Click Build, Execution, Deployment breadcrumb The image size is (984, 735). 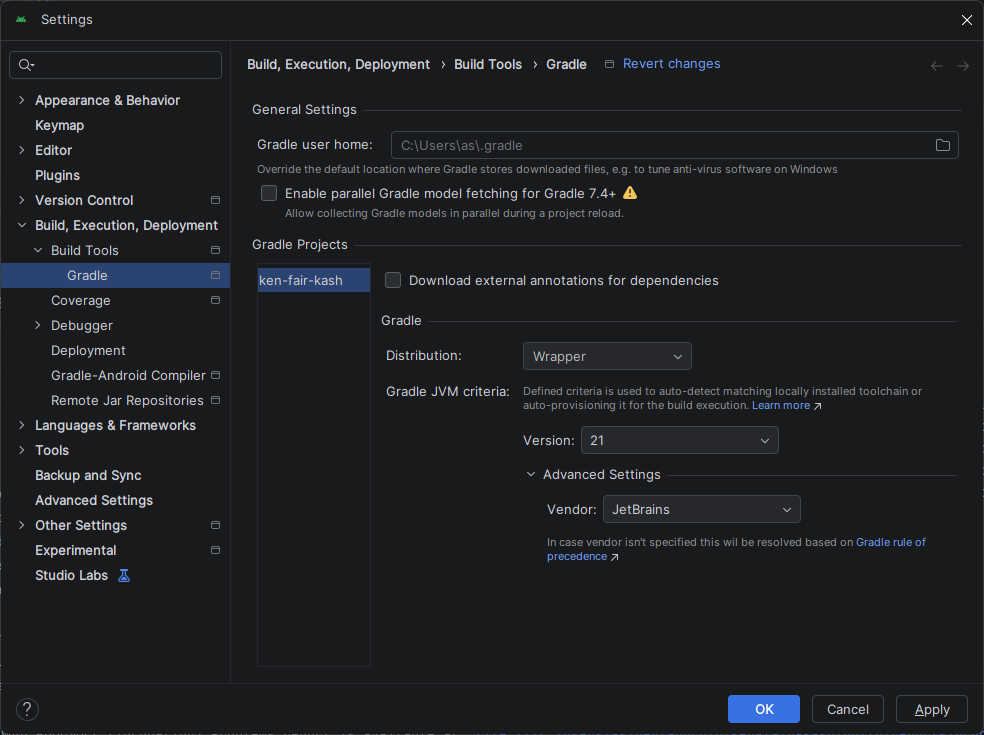tap(338, 64)
